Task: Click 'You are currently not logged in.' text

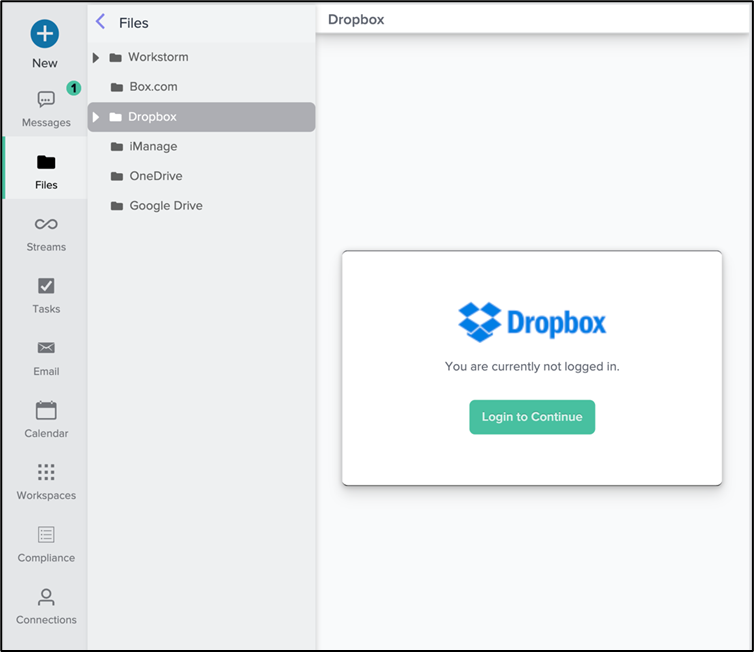Action: click(x=532, y=366)
